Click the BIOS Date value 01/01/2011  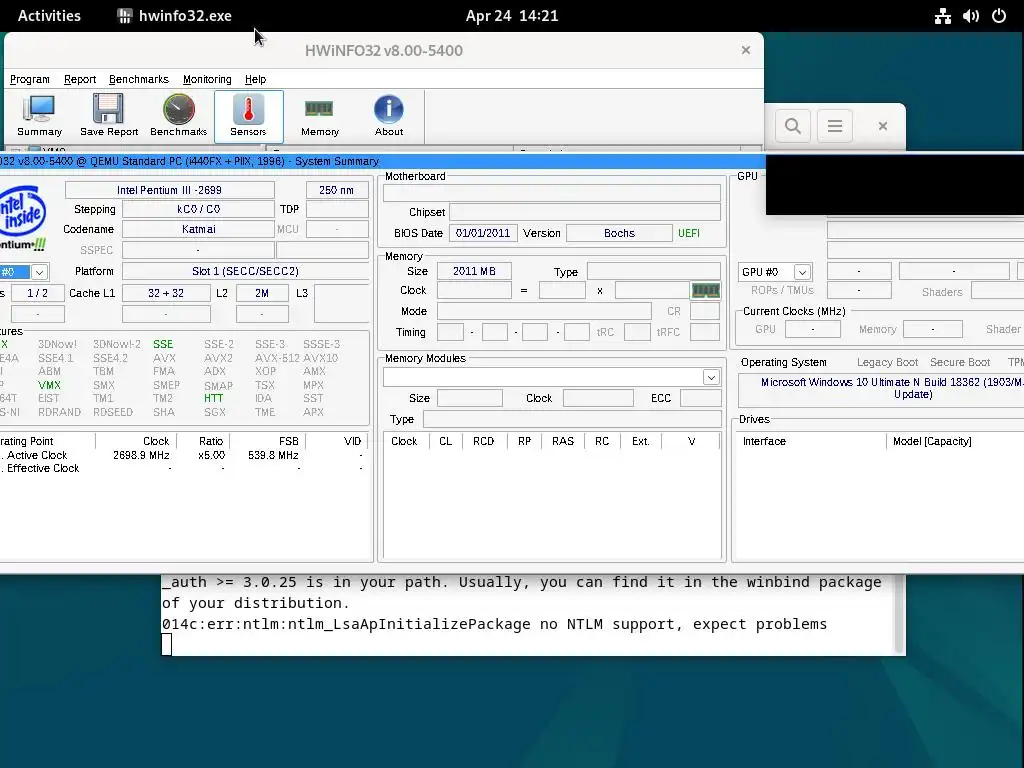pos(483,233)
